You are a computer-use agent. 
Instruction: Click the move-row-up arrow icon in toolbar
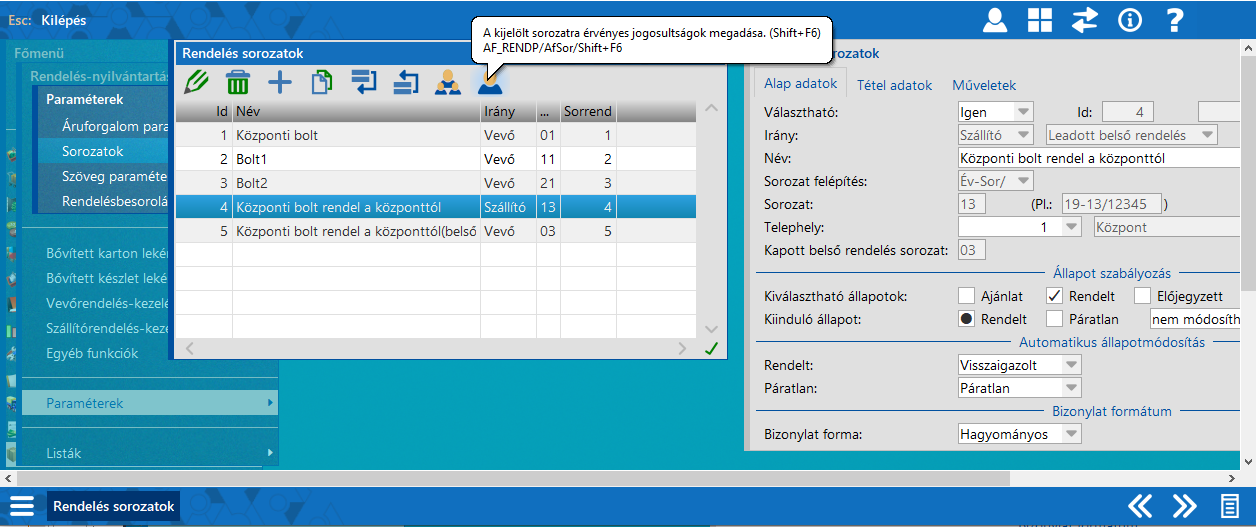click(405, 82)
